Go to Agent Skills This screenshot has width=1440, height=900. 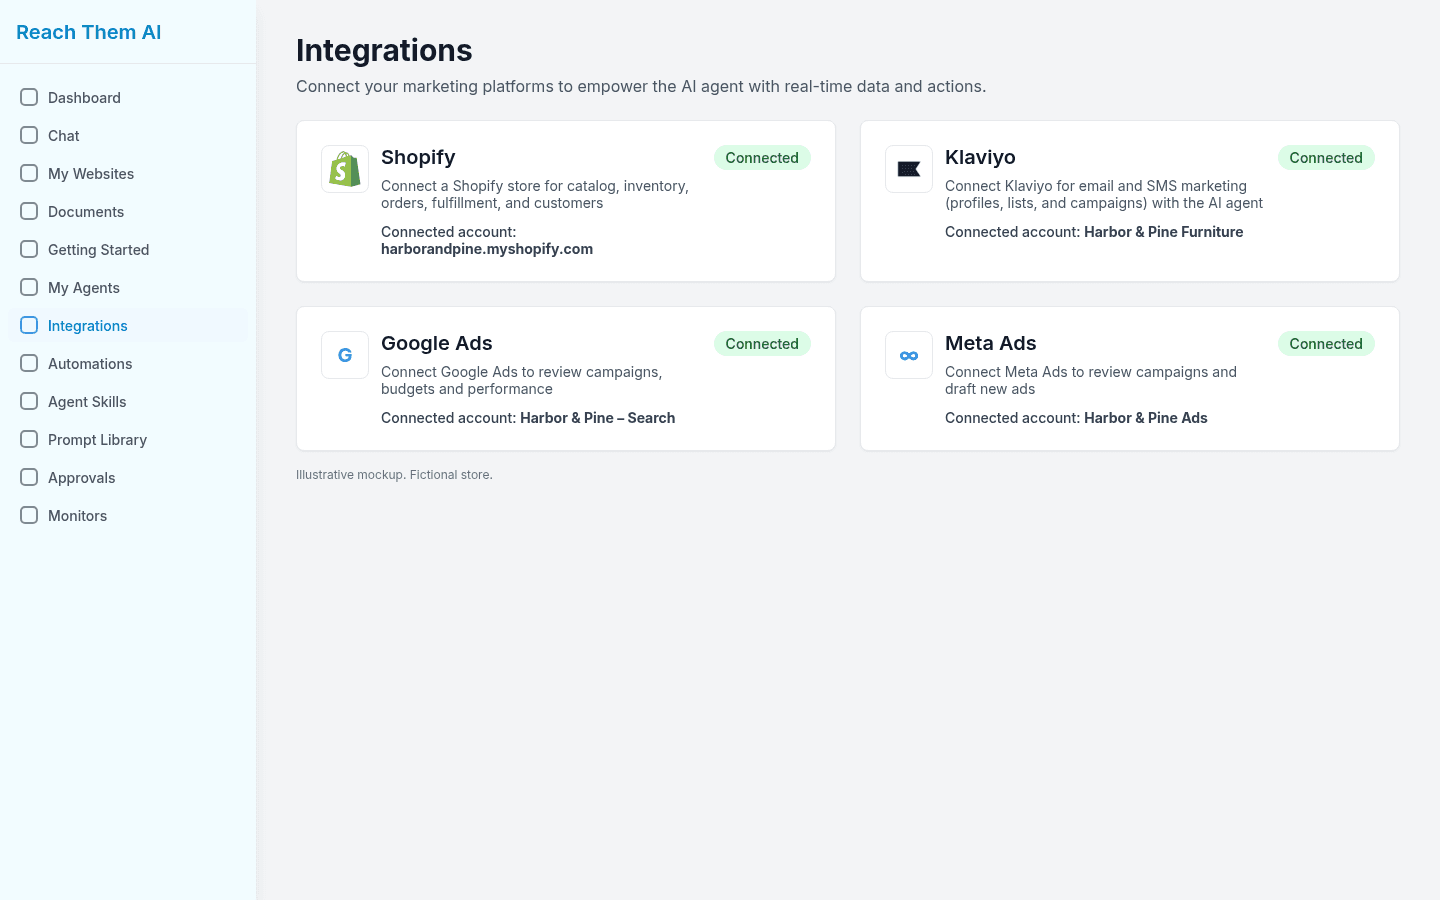pyautogui.click(x=128, y=401)
